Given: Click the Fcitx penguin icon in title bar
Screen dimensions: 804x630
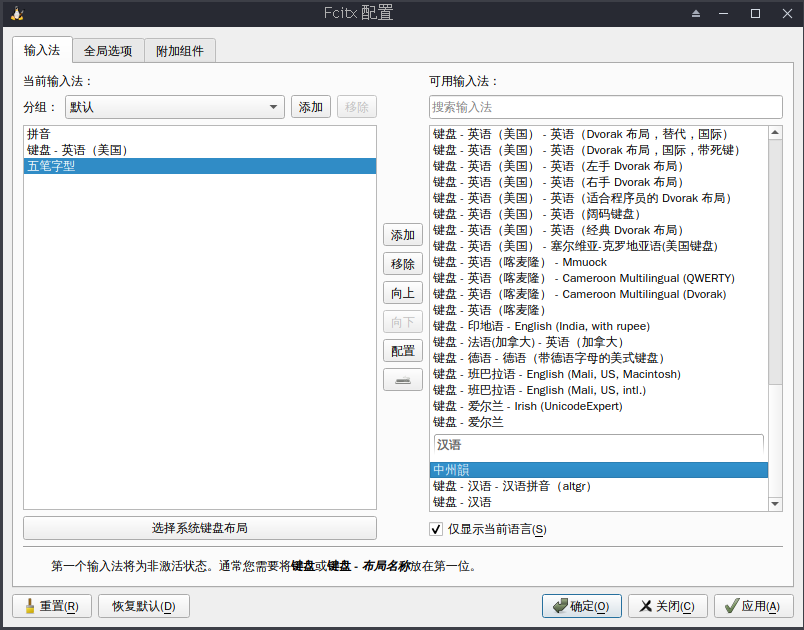Looking at the screenshot, I should point(17,13).
